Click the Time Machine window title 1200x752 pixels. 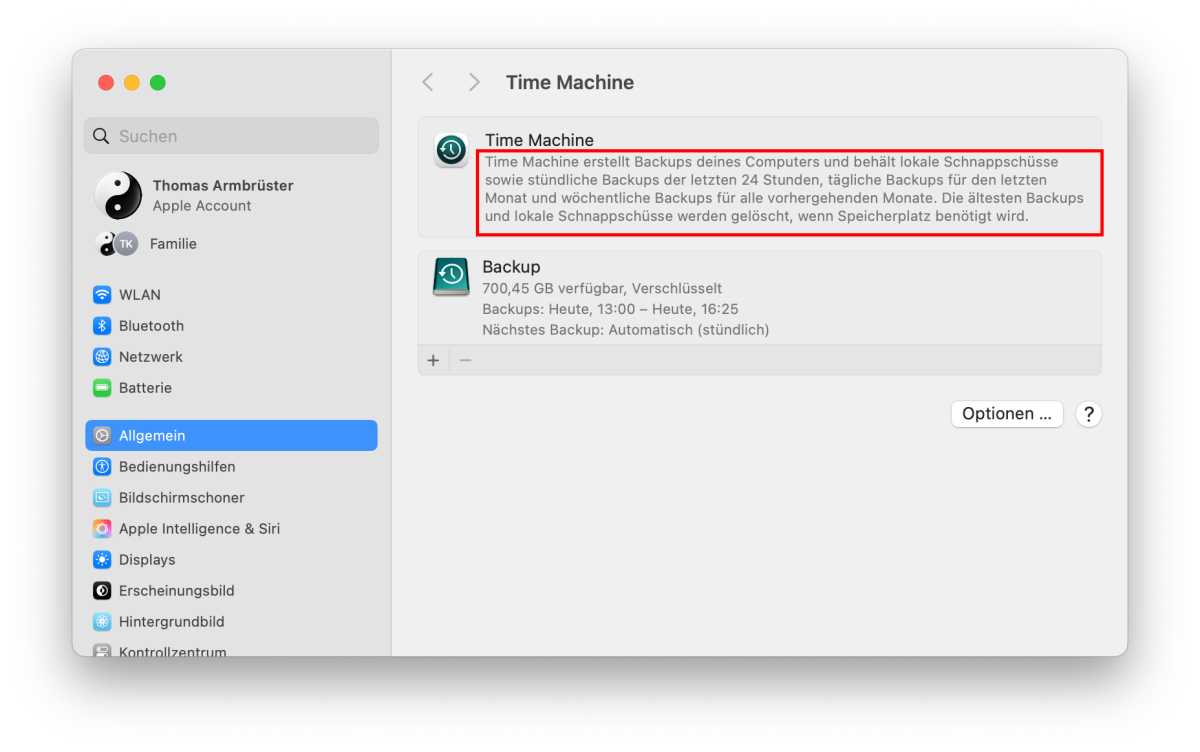click(570, 82)
